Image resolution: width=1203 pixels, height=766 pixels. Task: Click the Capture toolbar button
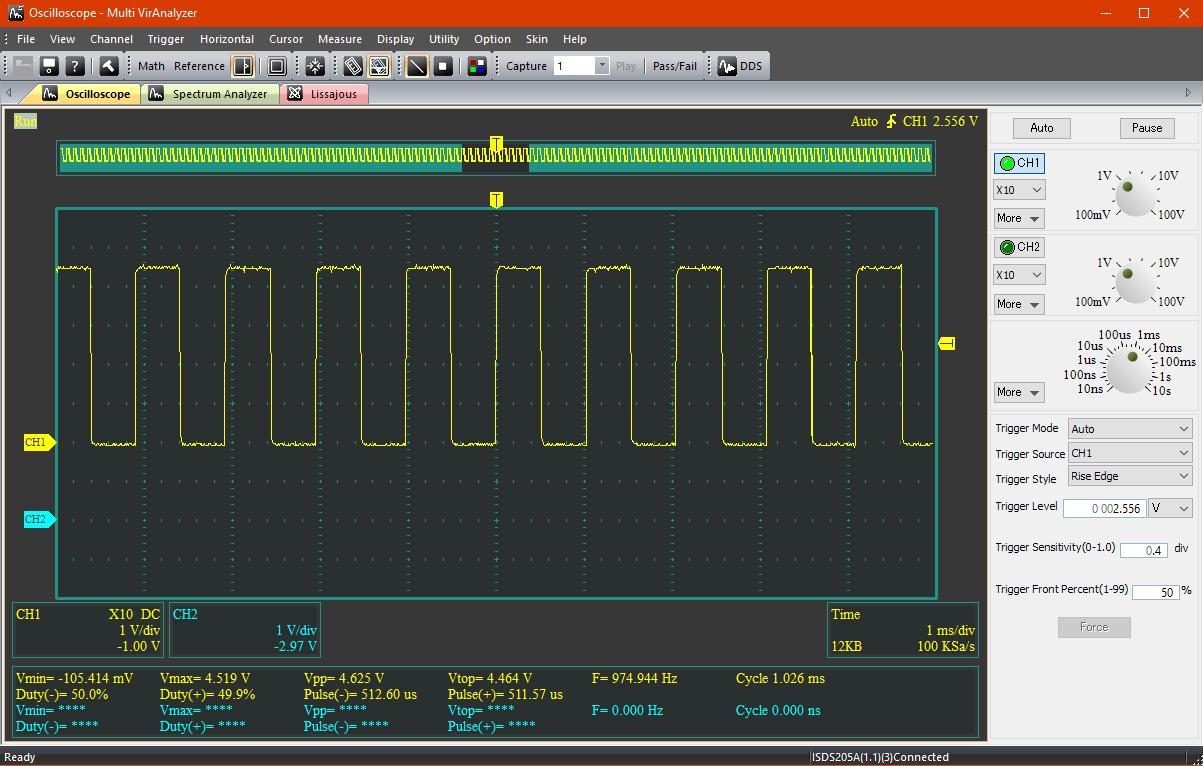[527, 66]
